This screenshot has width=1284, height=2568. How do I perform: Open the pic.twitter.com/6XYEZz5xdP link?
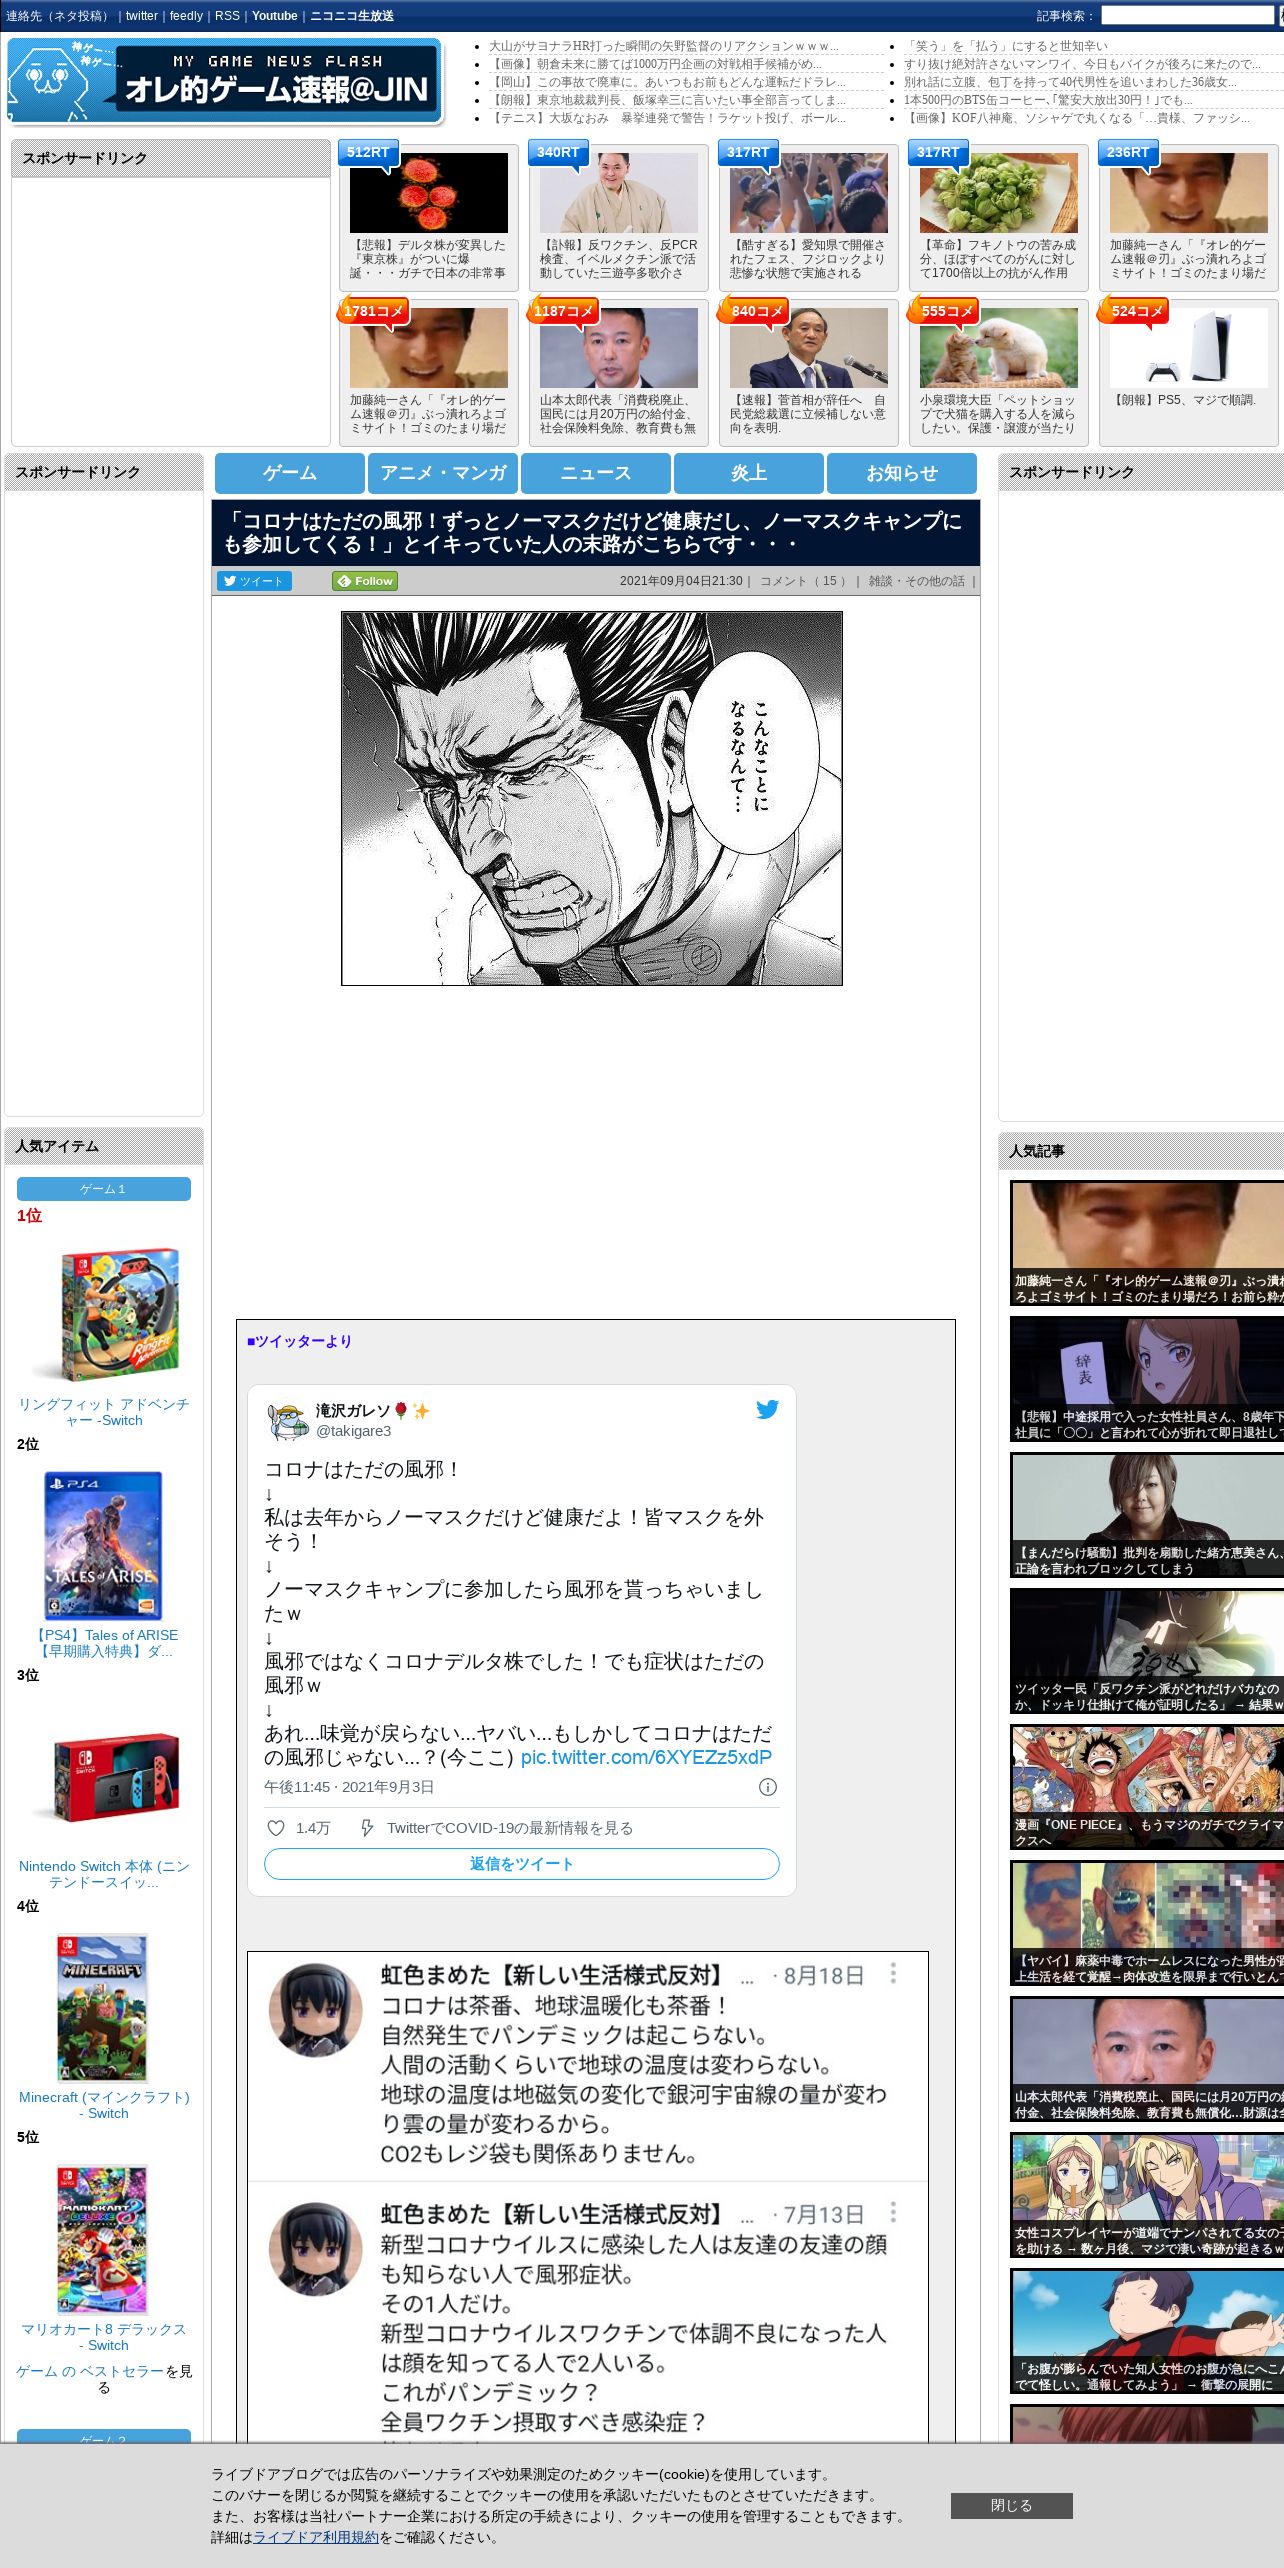coord(646,1757)
